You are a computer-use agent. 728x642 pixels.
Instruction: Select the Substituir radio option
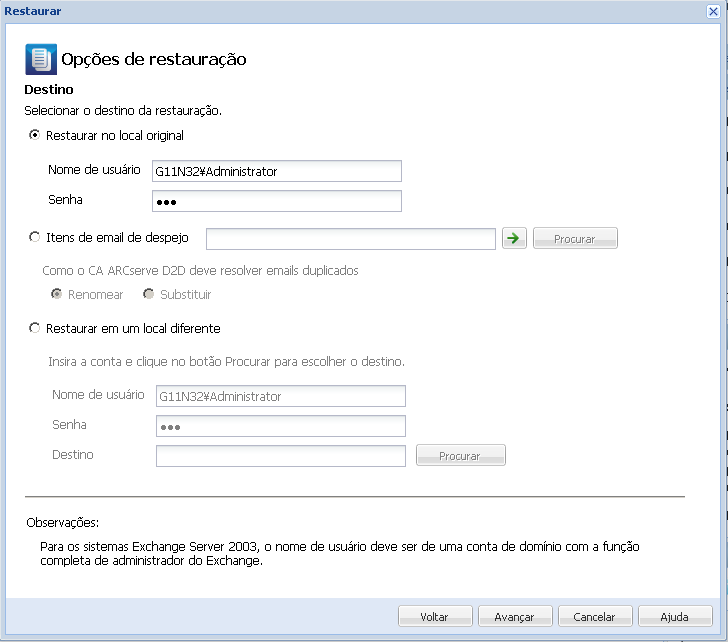[149, 294]
